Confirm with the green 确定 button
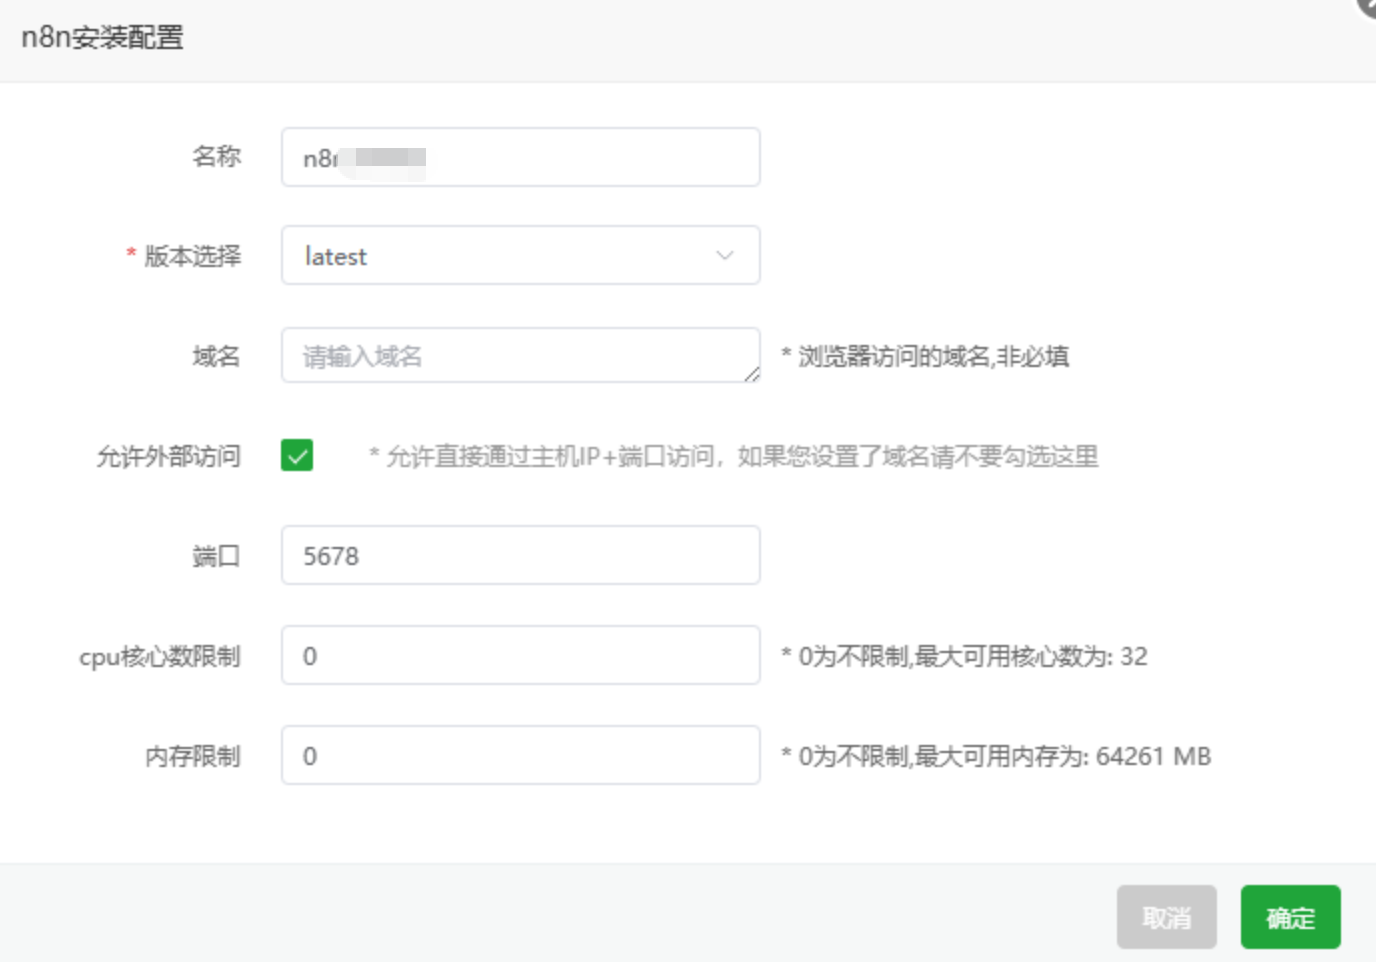Viewport: 1376px width, 962px height. 1290,917
